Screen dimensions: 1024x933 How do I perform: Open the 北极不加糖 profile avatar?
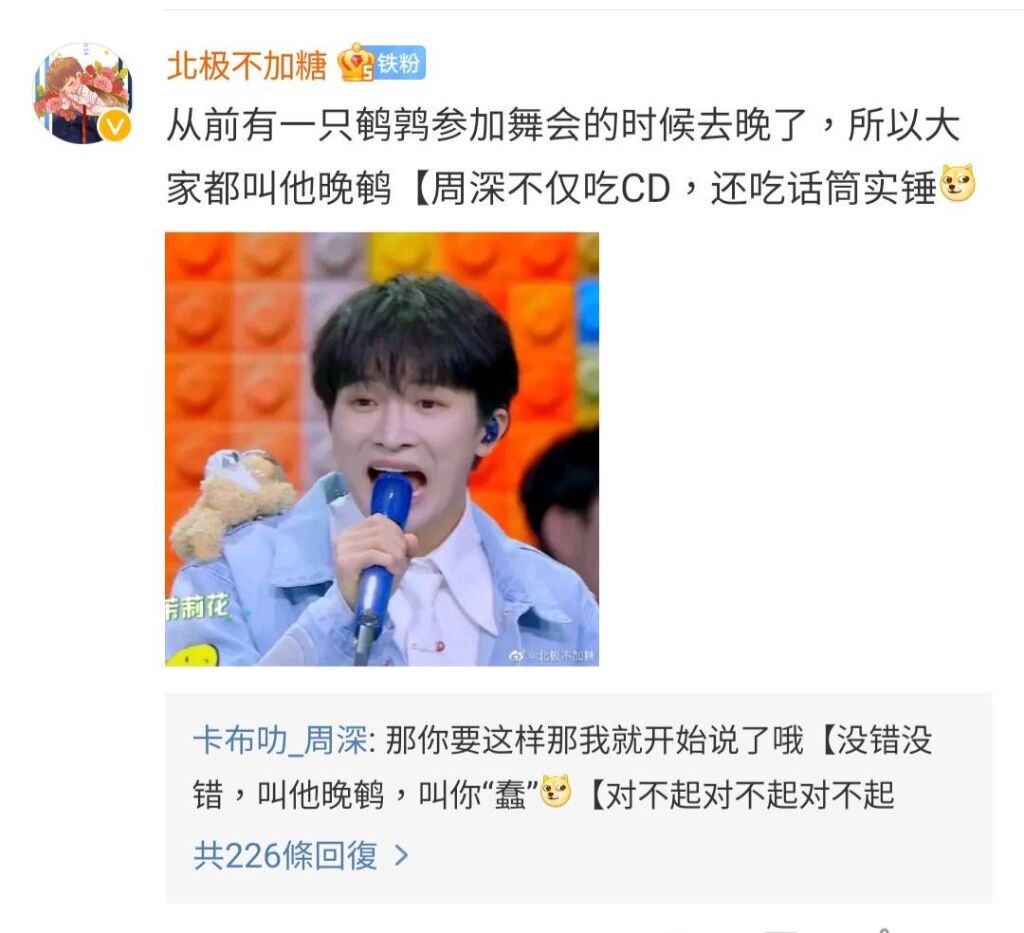coord(82,93)
